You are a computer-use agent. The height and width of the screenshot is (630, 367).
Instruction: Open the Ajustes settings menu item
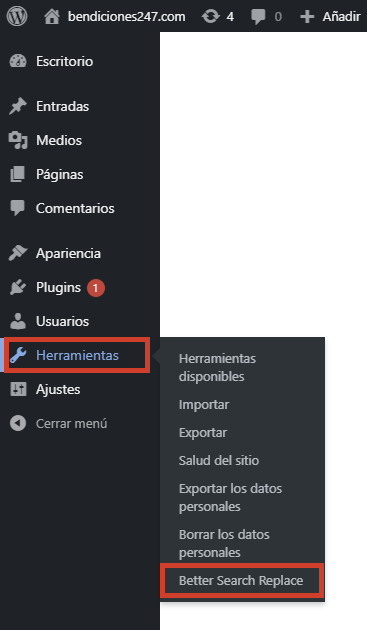tap(58, 389)
